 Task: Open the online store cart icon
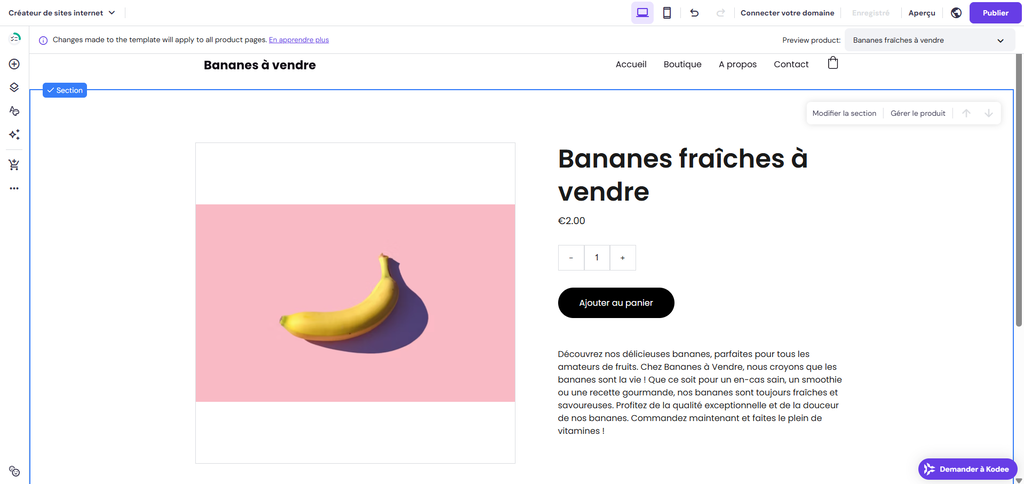coord(14,165)
